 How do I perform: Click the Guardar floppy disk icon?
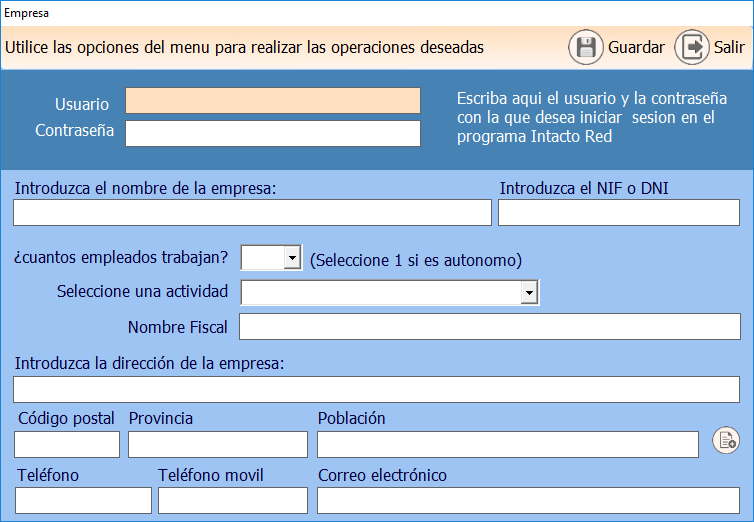click(x=586, y=47)
